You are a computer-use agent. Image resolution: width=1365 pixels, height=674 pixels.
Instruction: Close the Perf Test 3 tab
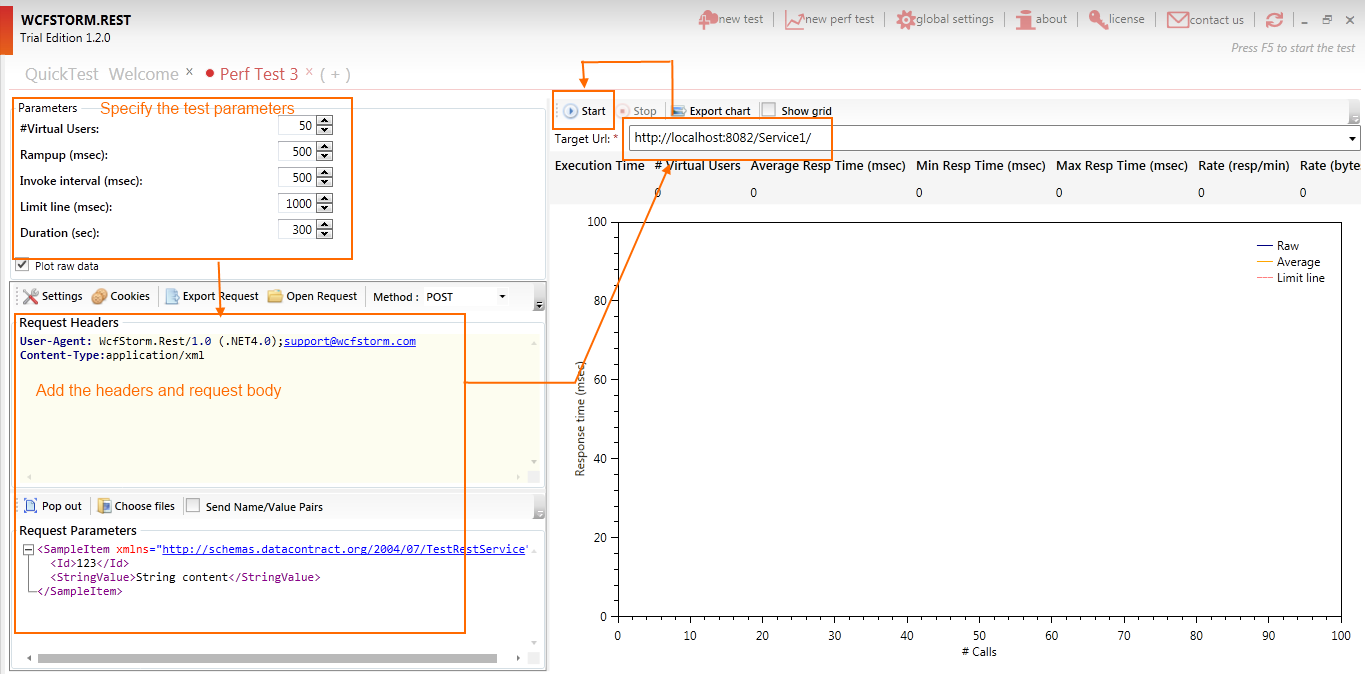tap(309, 72)
